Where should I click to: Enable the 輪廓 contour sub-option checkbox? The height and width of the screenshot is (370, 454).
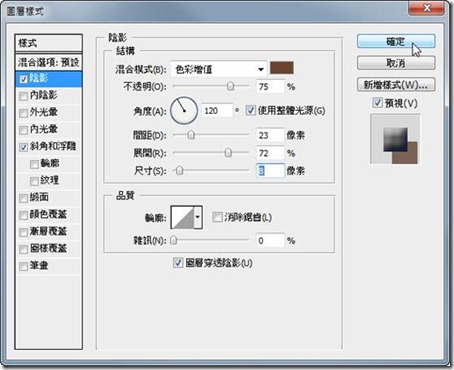tap(34, 164)
